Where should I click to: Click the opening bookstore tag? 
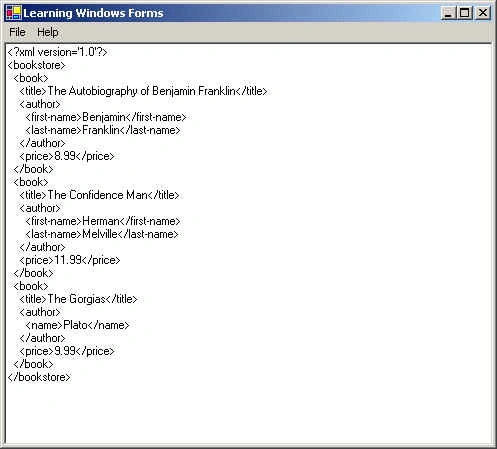click(37, 65)
